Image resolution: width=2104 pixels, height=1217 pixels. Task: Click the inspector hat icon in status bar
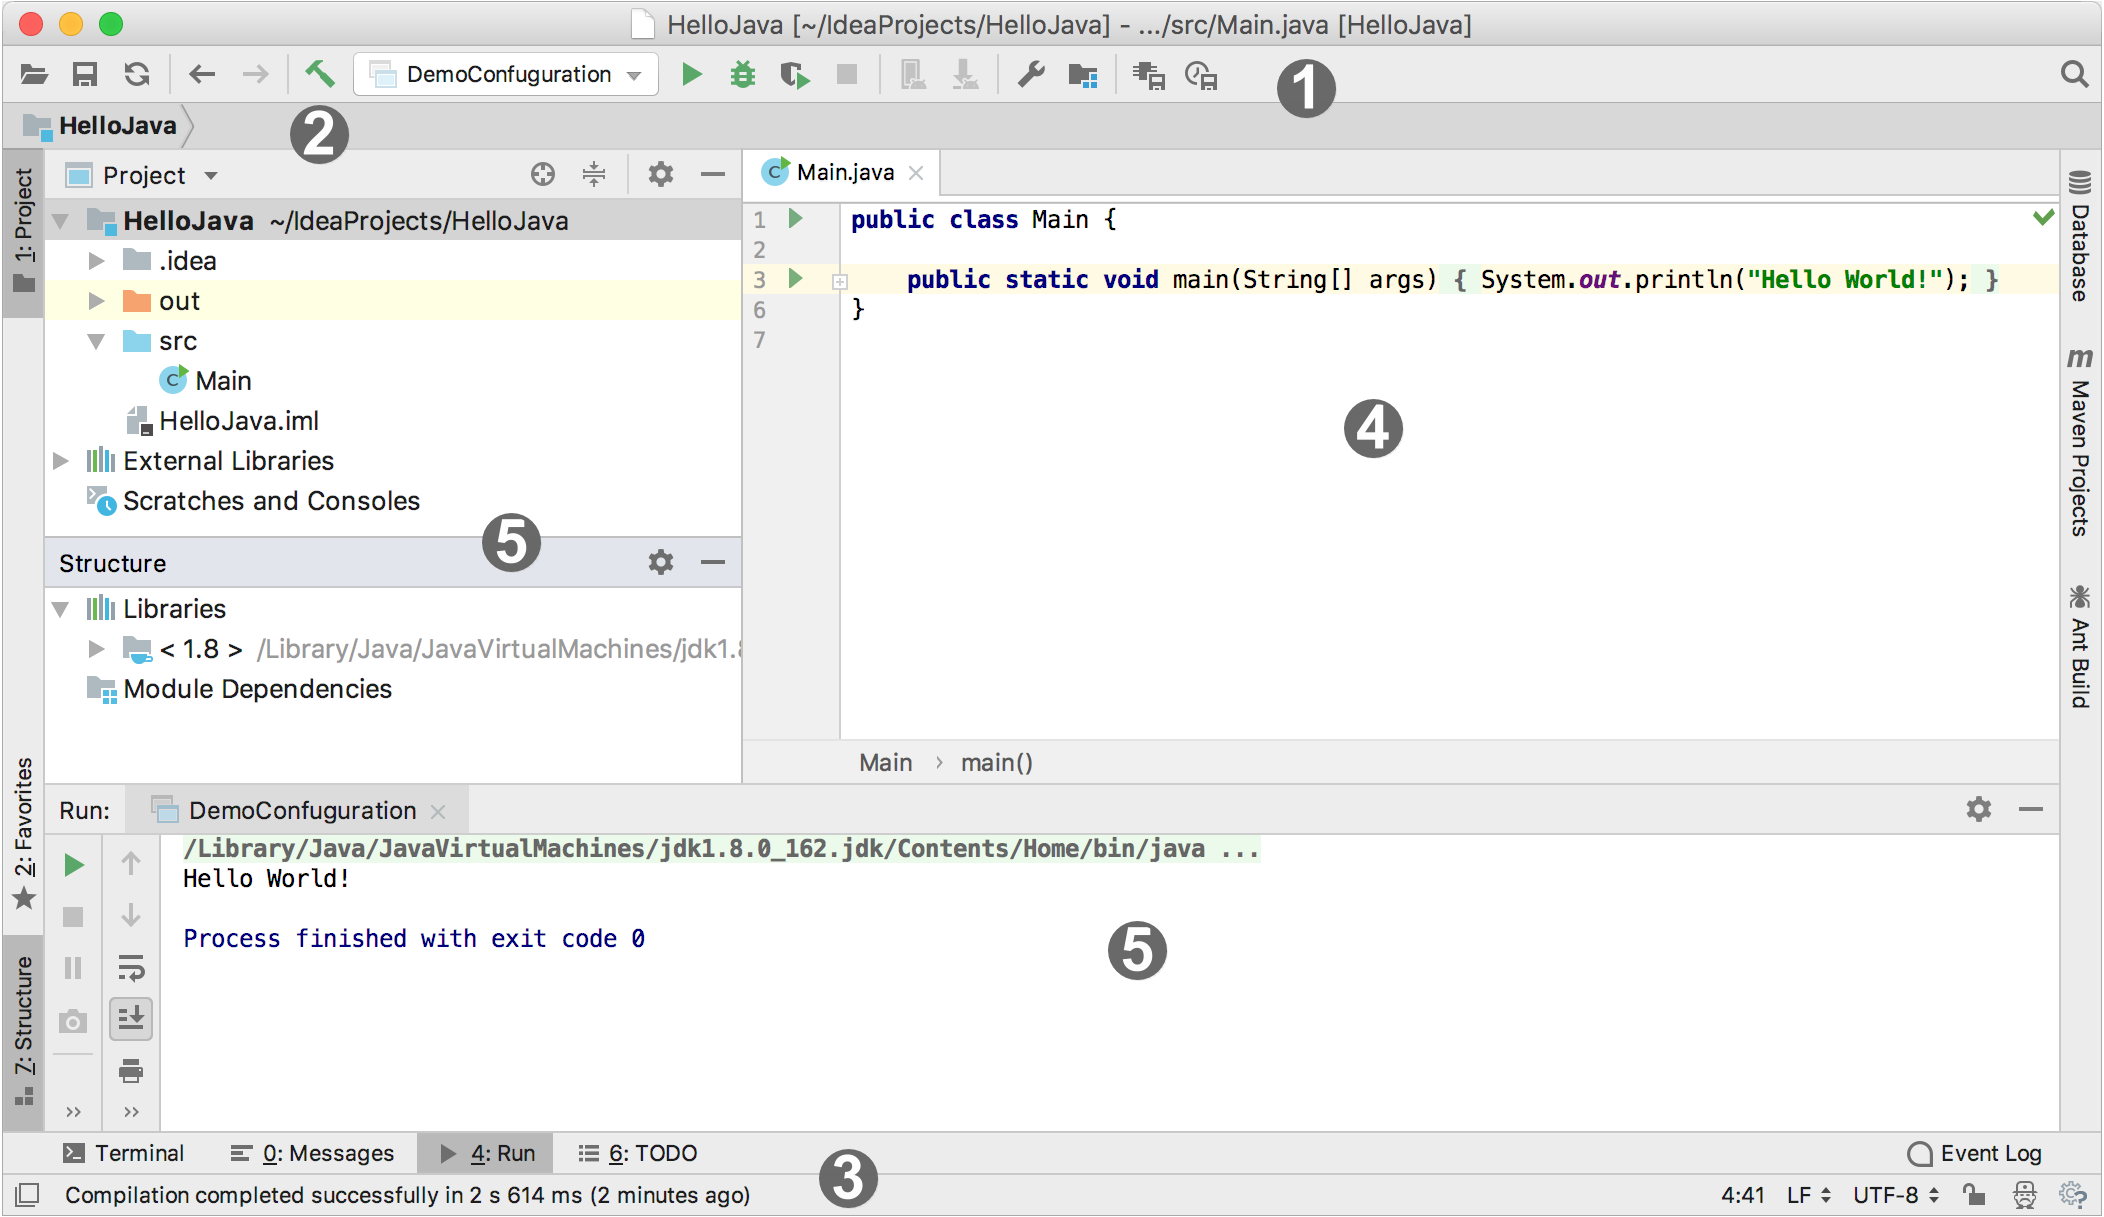point(2025,1194)
